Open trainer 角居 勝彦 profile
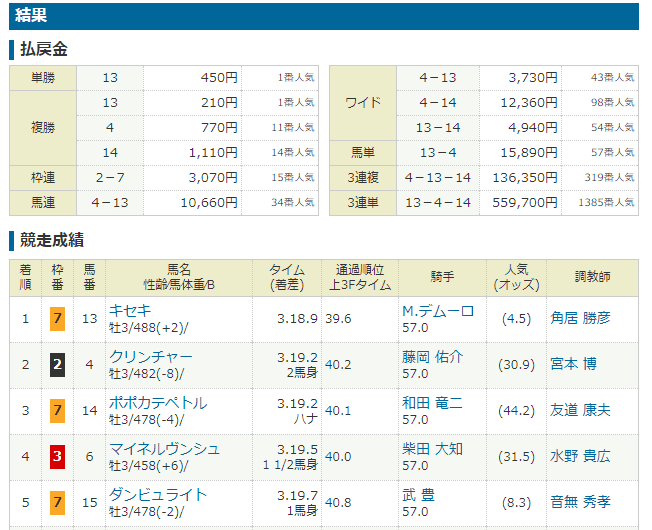This screenshot has height=530, width=652. [580, 318]
